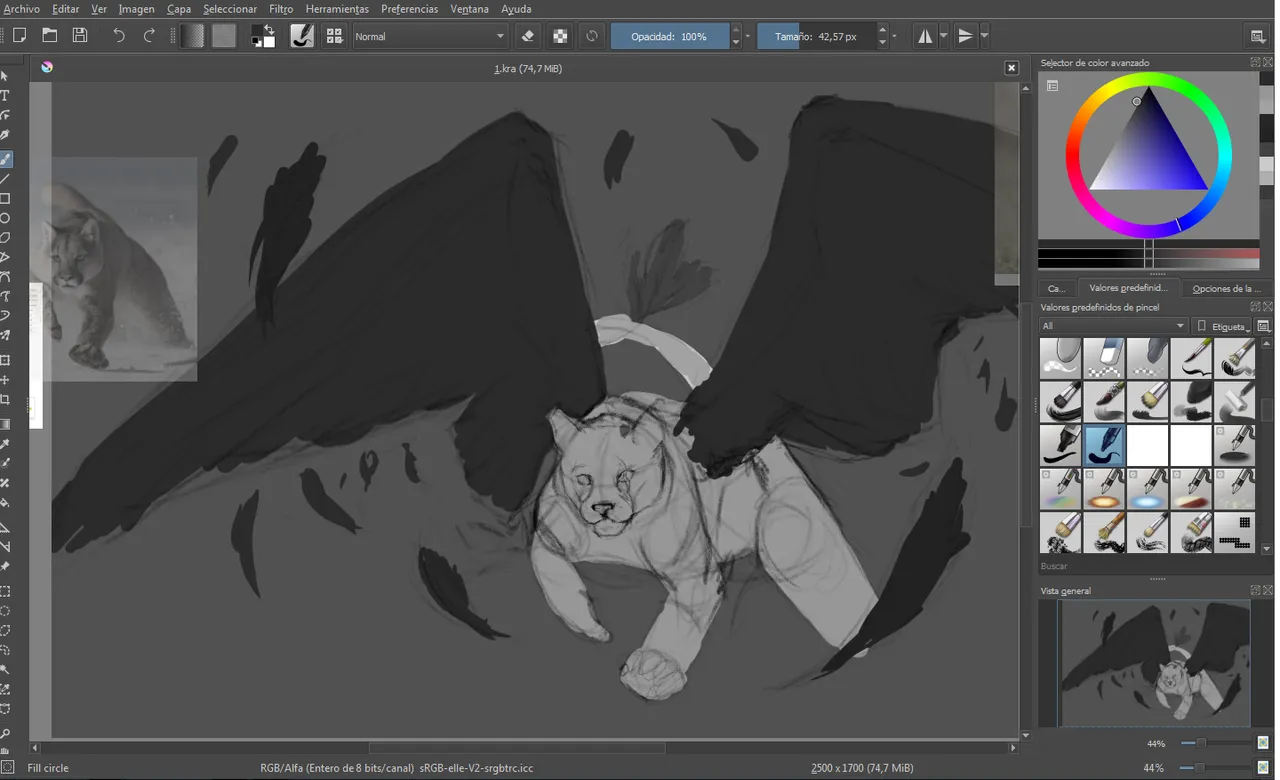Close the 1.kra document tab
The height and width of the screenshot is (780, 1280).
point(1011,68)
